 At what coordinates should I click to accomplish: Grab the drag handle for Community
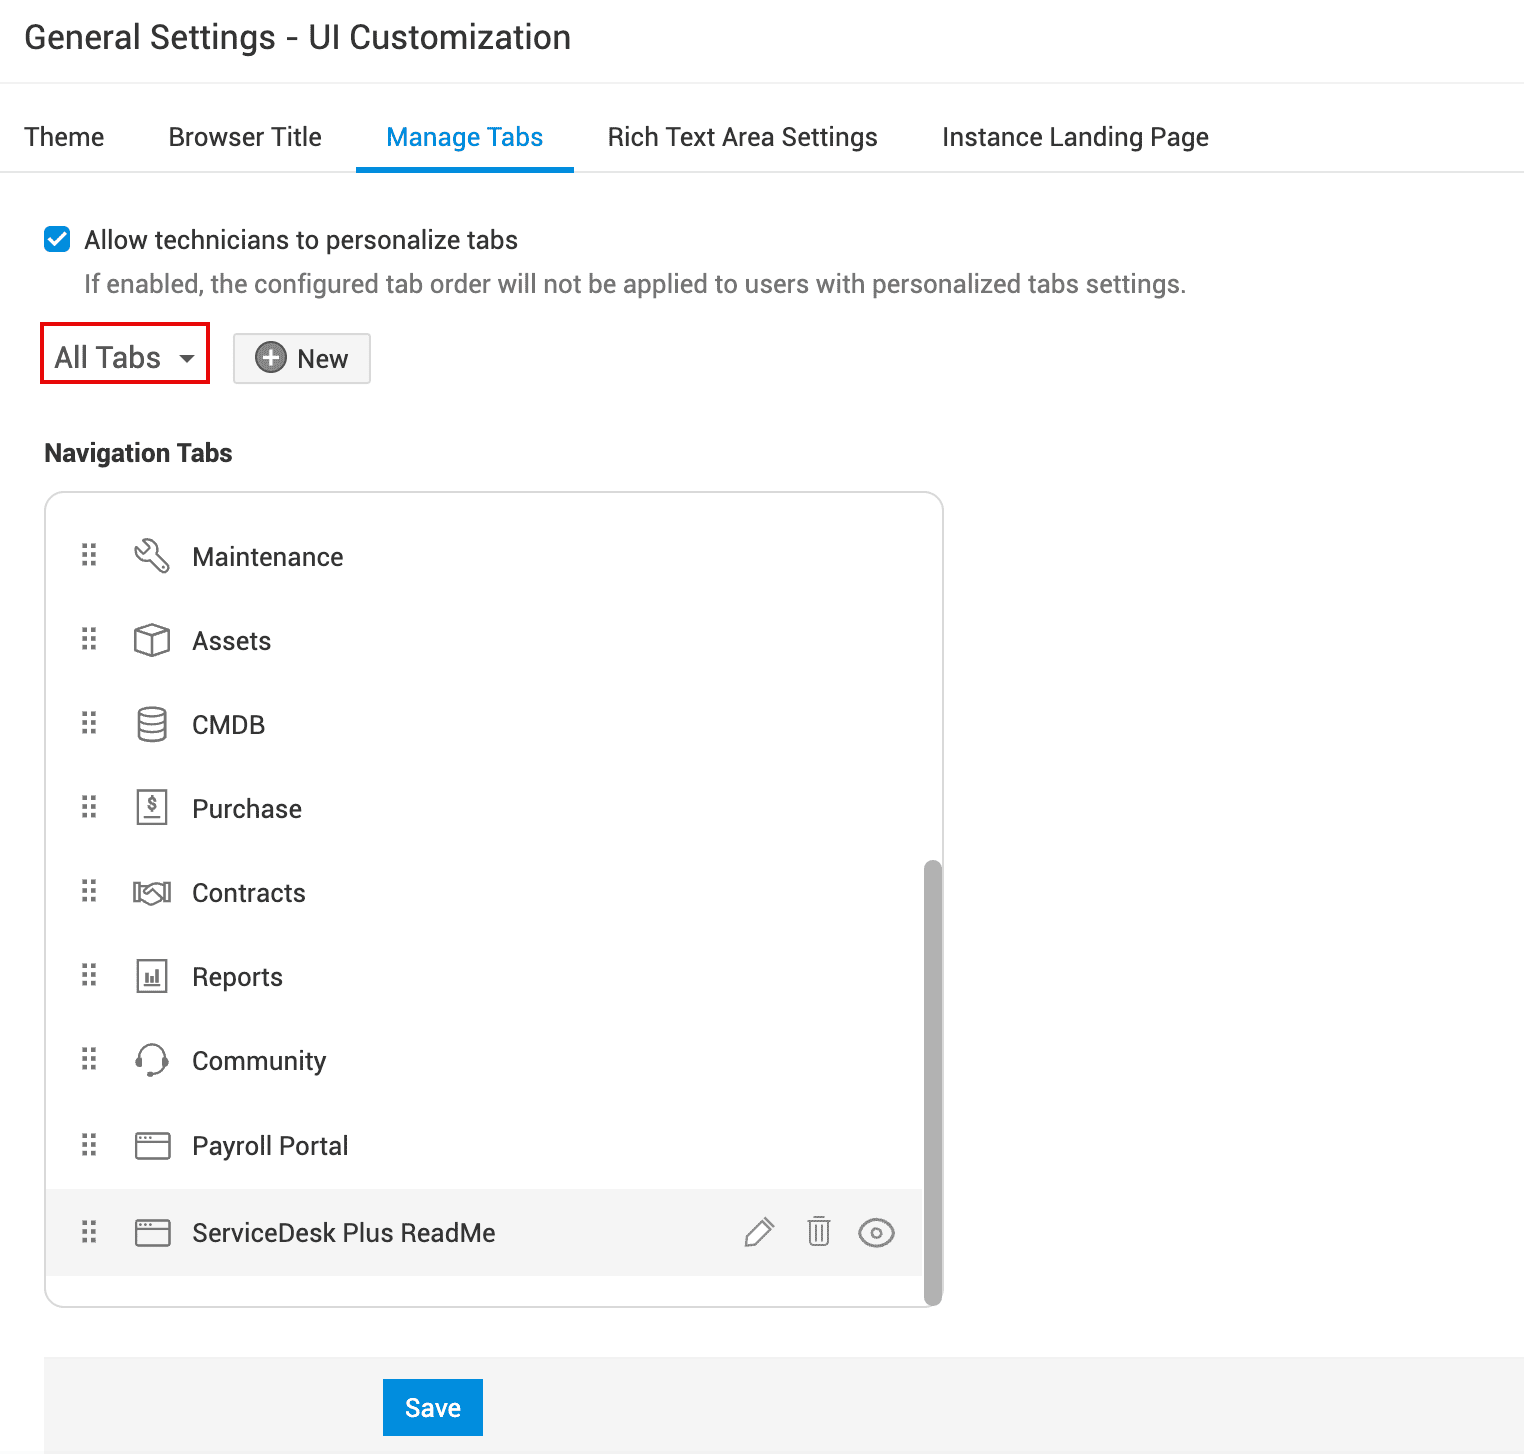click(89, 1059)
